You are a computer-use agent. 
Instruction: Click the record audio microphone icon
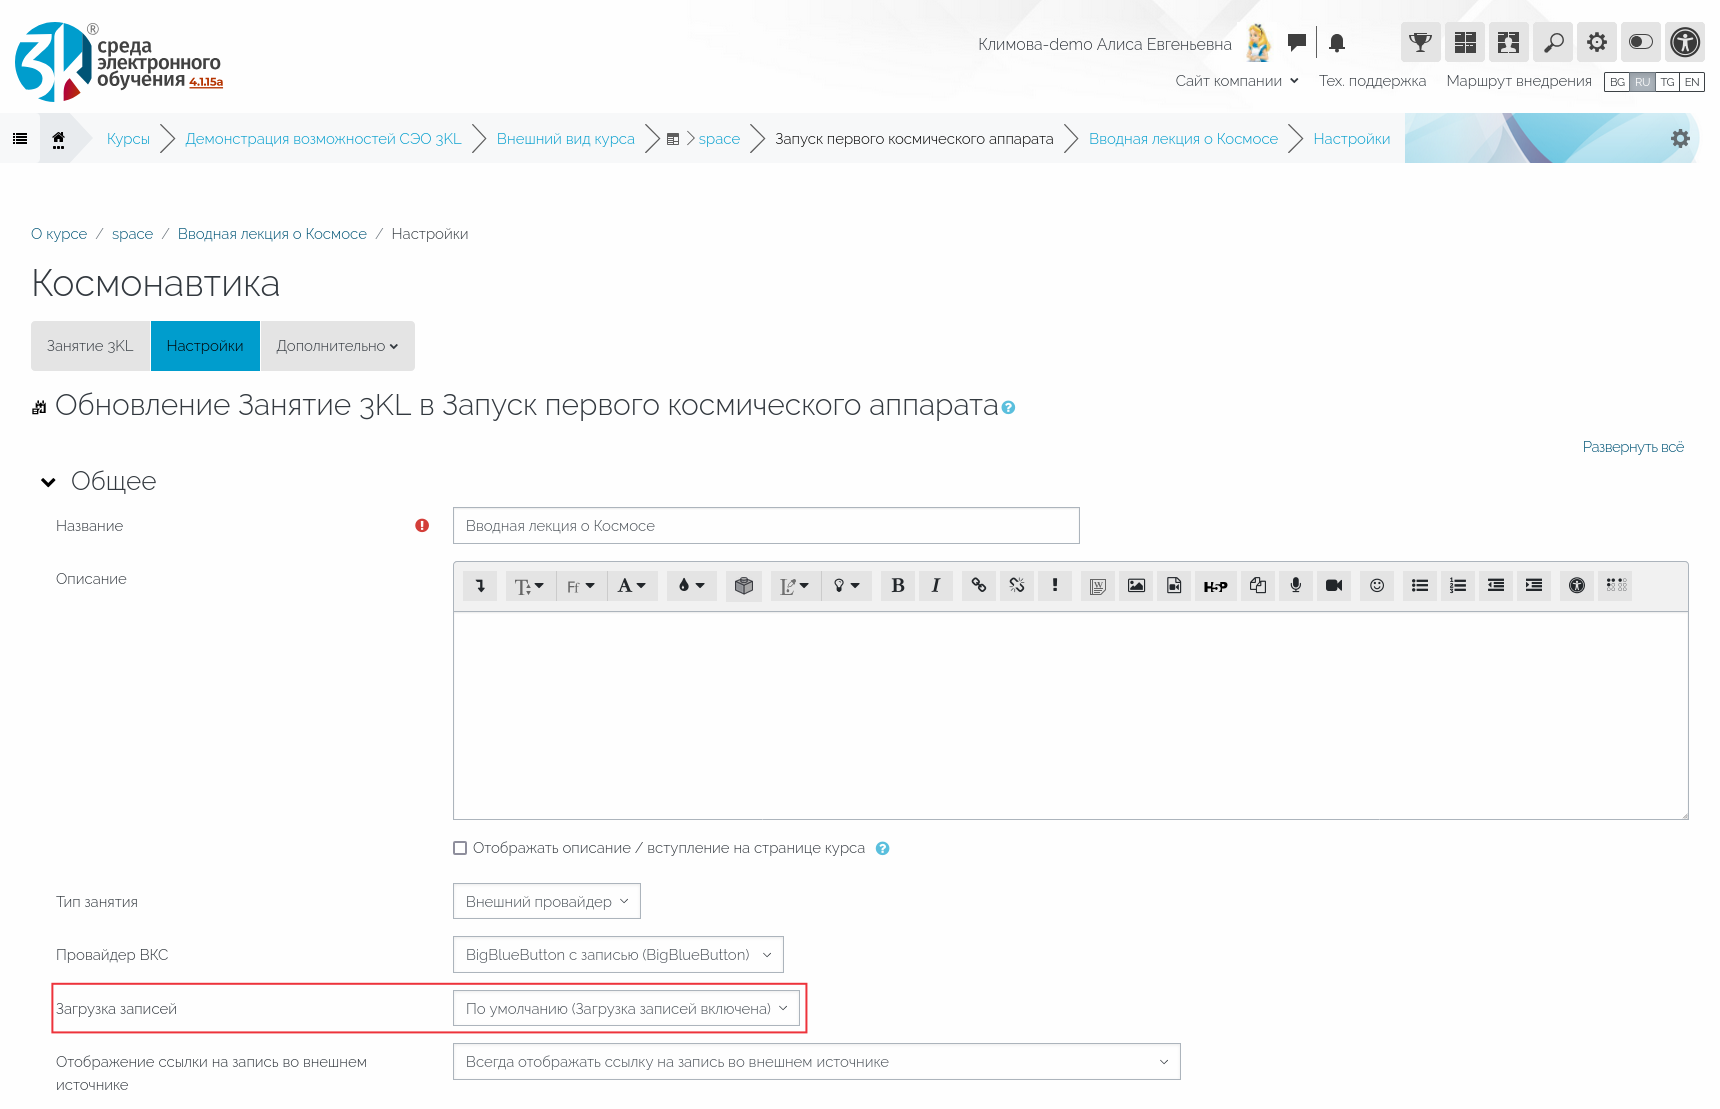coord(1295,586)
